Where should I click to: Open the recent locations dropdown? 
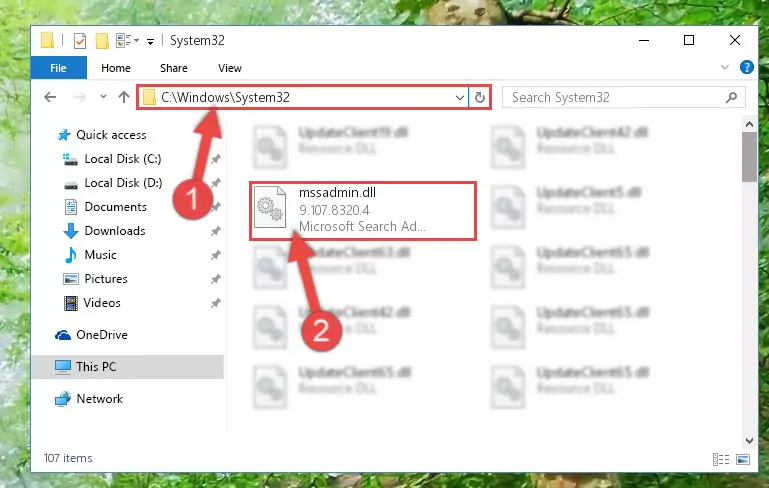(103, 97)
